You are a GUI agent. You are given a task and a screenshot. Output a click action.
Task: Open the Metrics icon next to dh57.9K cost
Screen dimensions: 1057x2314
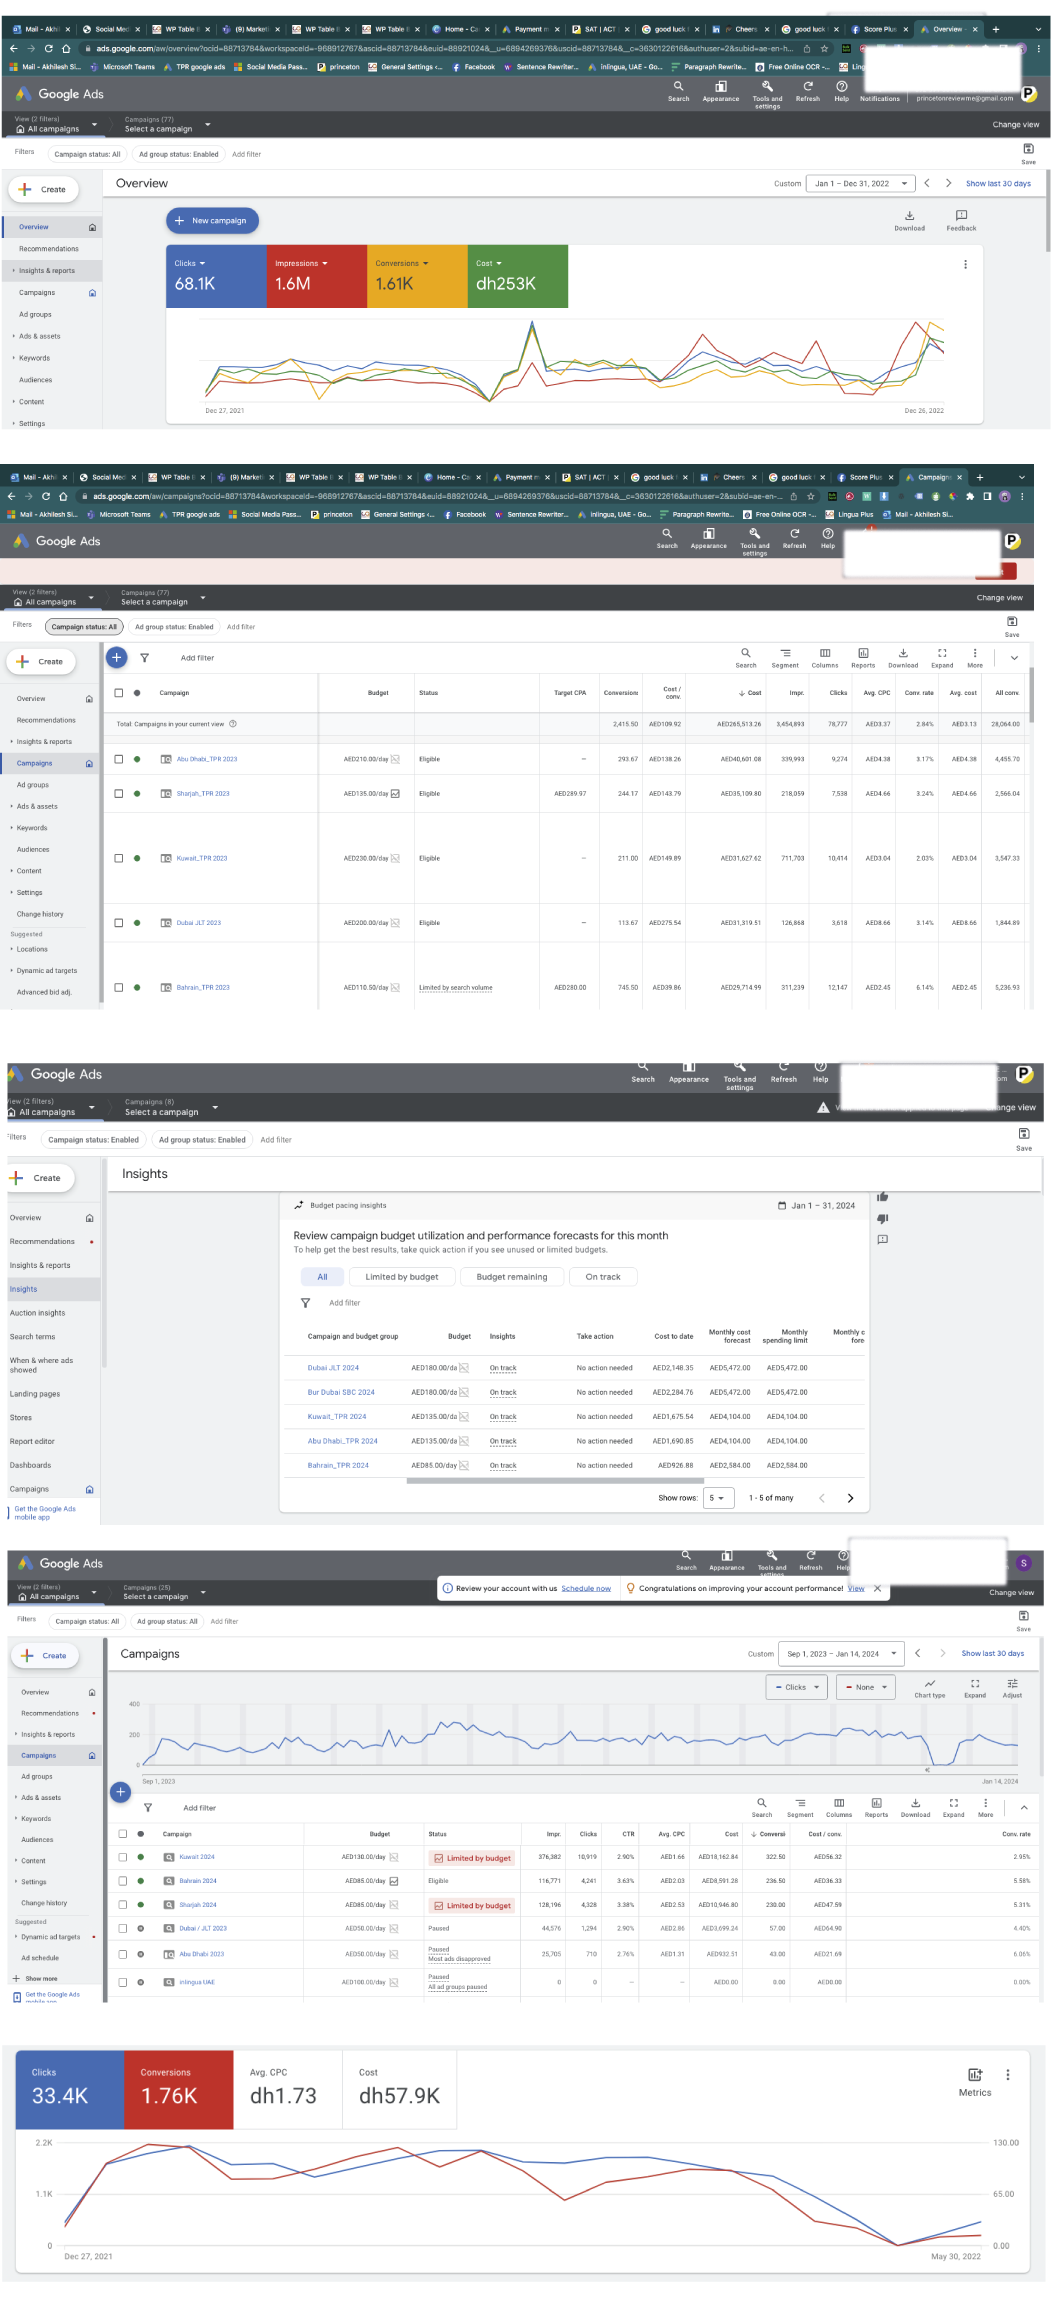coord(975,2075)
